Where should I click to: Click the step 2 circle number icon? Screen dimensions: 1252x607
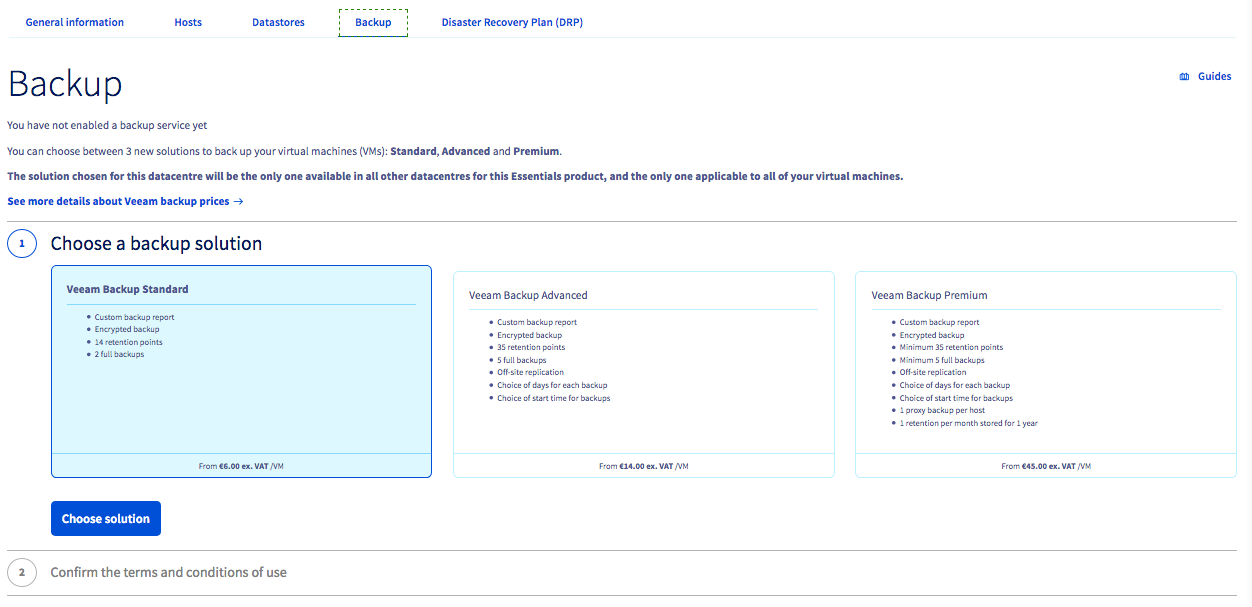[x=22, y=573]
